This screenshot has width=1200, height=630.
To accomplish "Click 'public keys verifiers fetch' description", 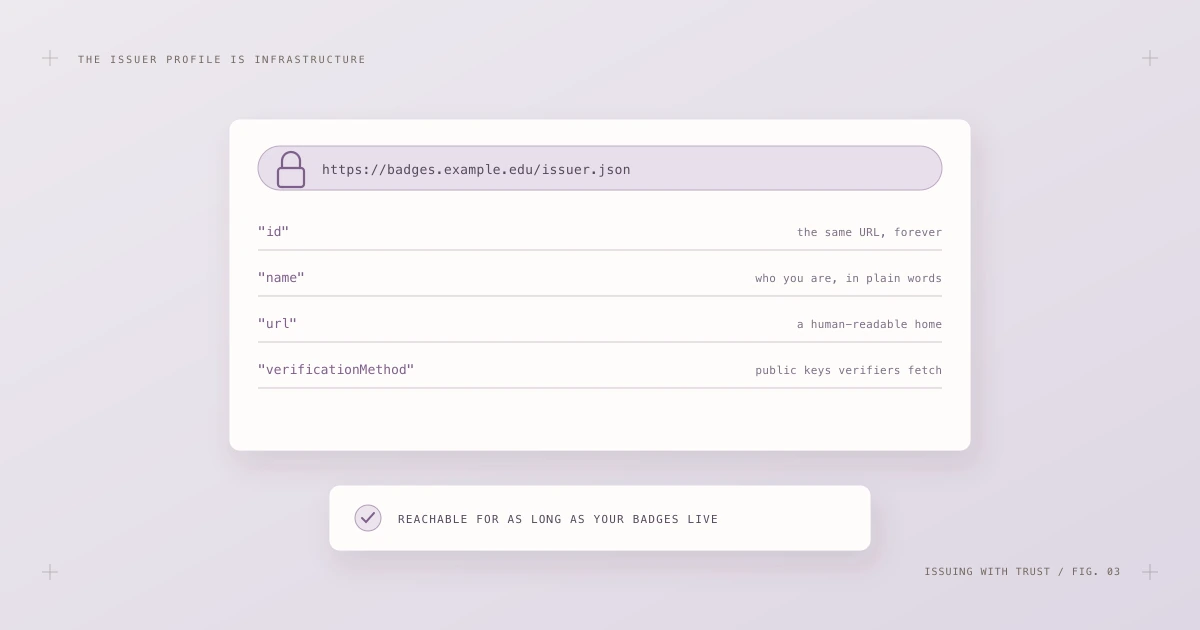I will [x=848, y=370].
